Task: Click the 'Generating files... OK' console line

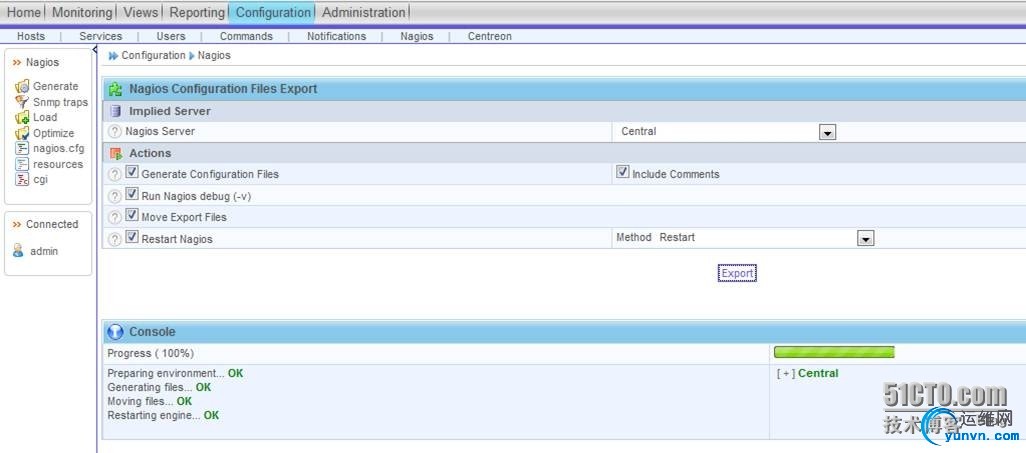Action: (159, 388)
